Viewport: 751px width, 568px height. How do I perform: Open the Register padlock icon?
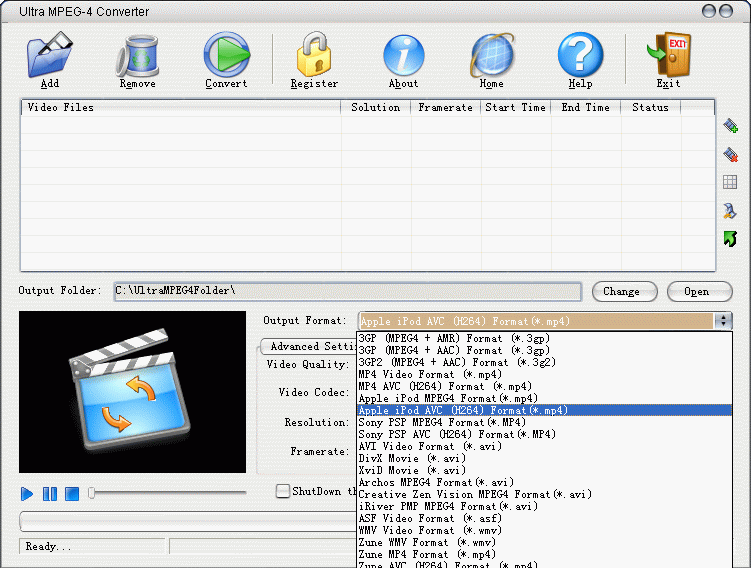[314, 54]
